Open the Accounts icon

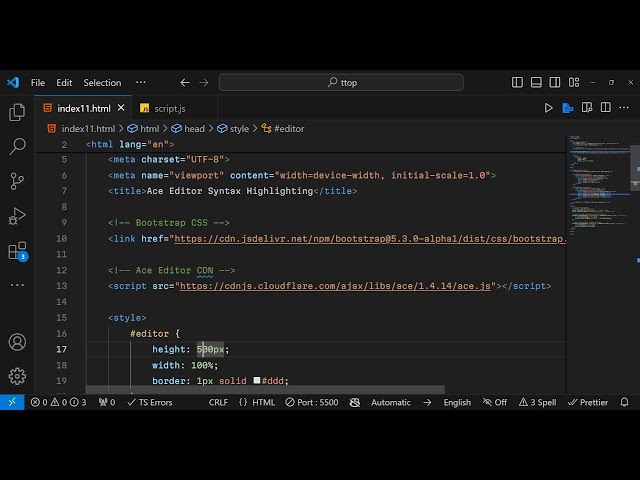17,342
